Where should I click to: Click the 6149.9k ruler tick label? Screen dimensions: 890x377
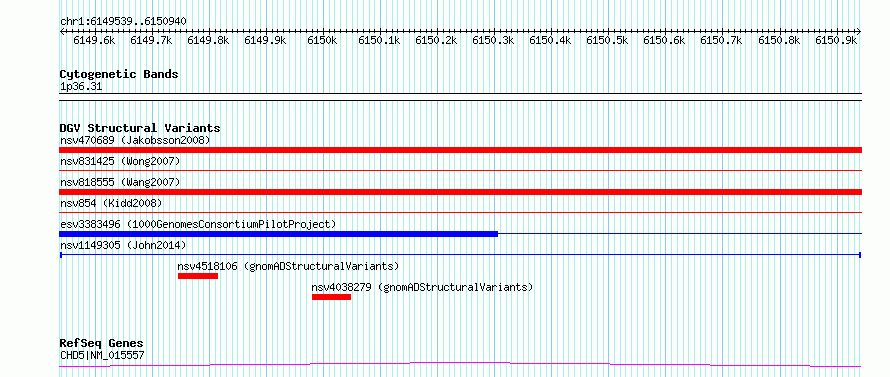click(265, 40)
